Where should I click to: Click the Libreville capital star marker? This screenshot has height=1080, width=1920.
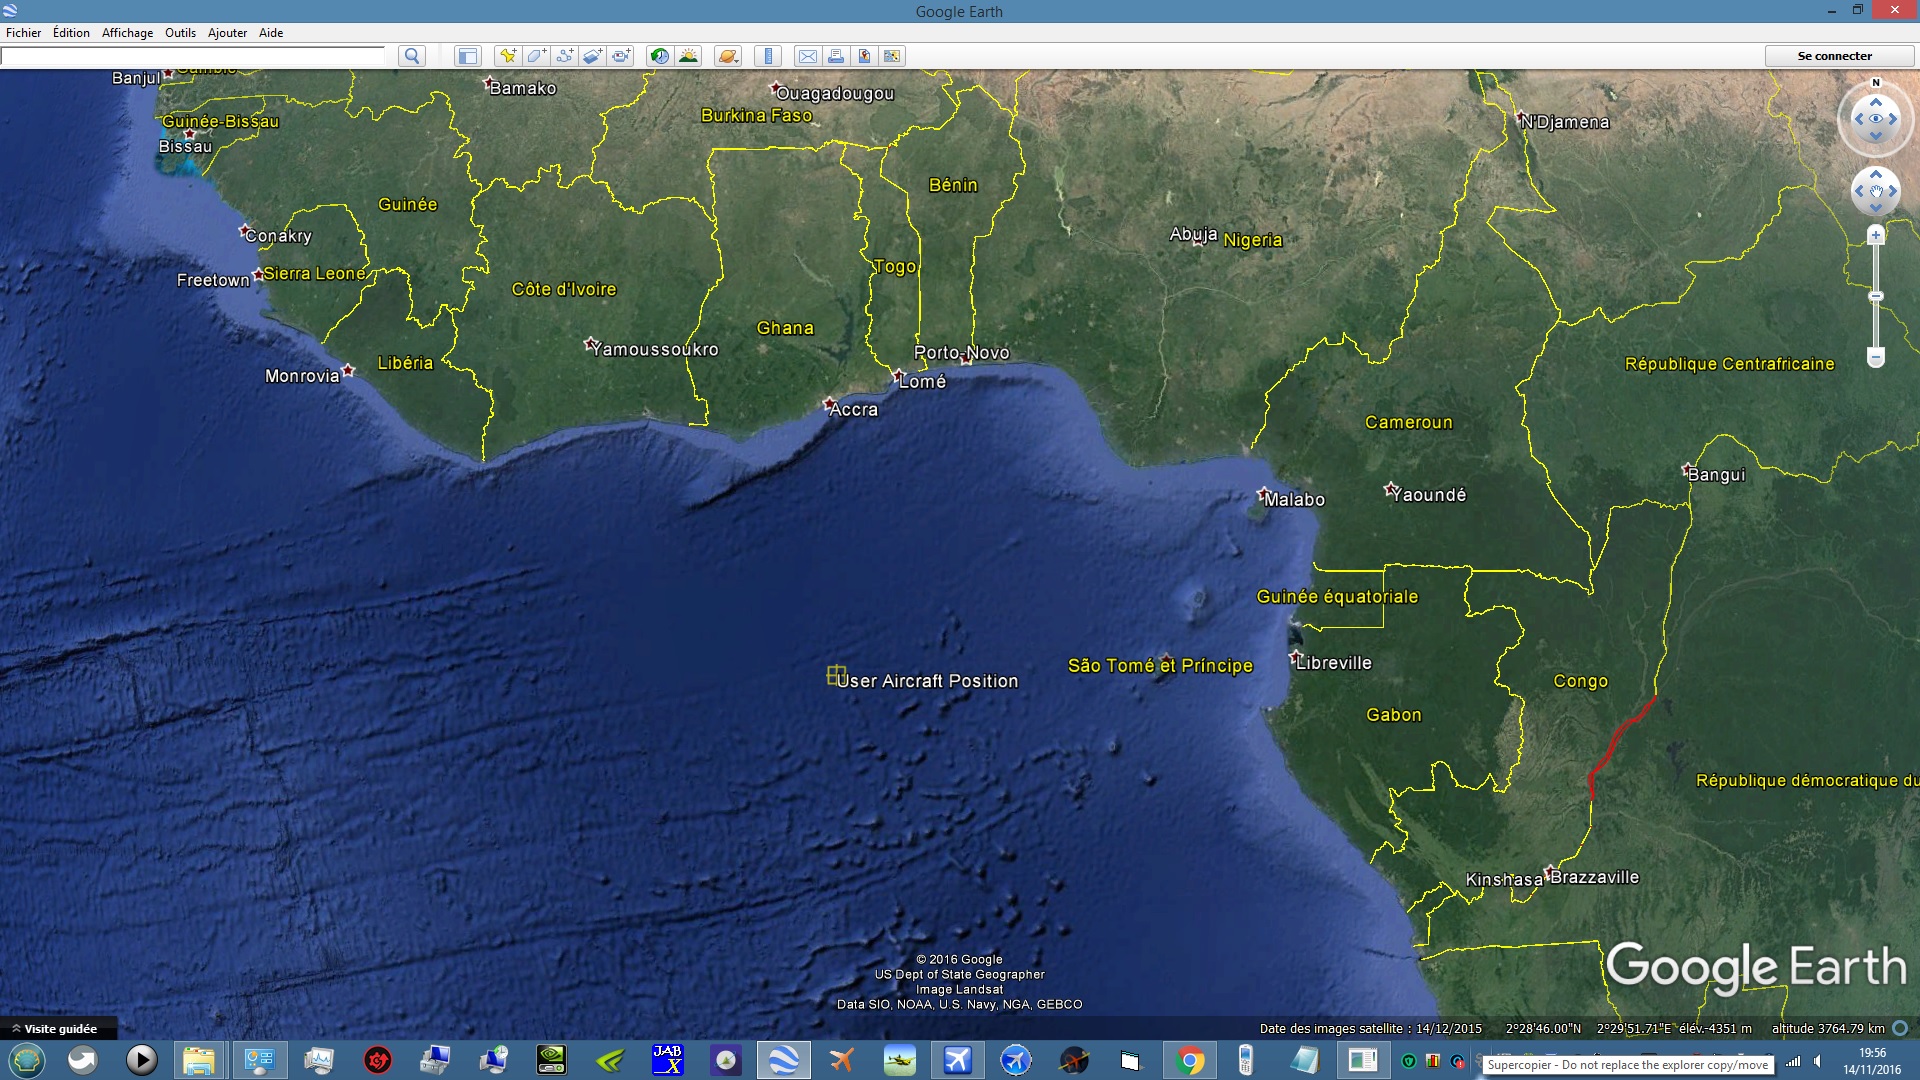pos(1295,658)
